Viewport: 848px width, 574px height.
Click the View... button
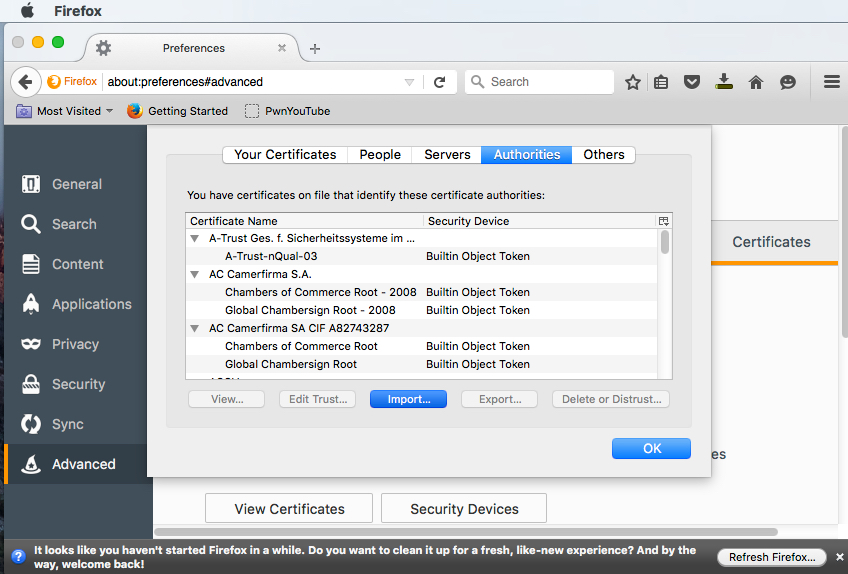(227, 399)
